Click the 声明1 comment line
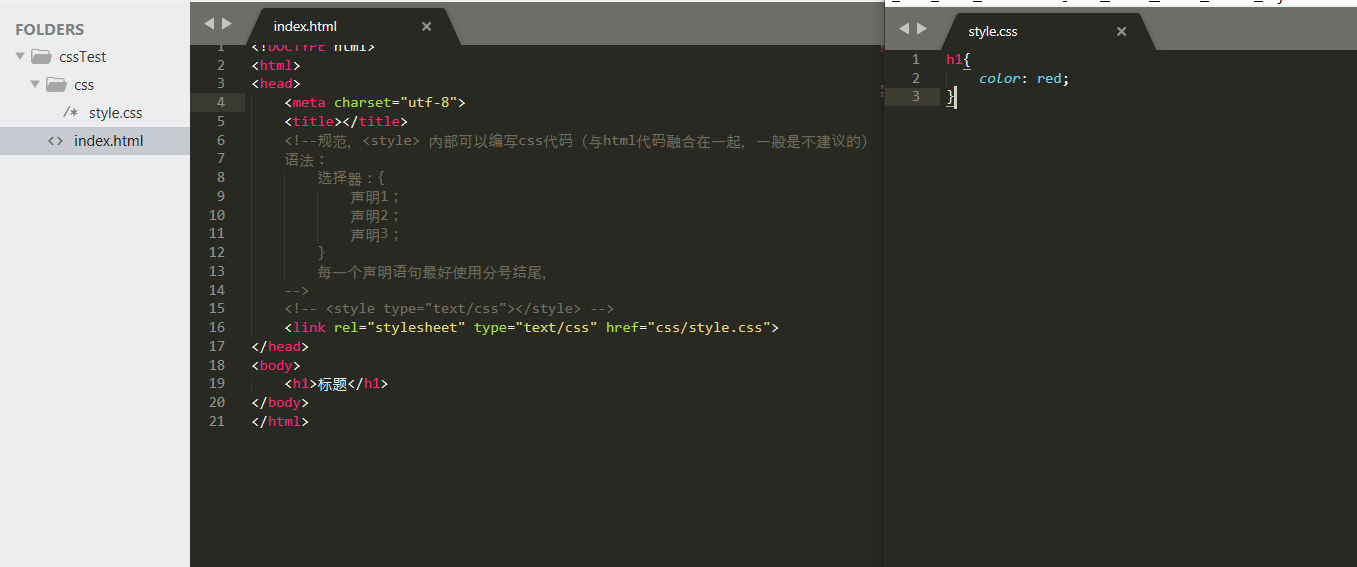The width and height of the screenshot is (1357, 567). coord(375,196)
